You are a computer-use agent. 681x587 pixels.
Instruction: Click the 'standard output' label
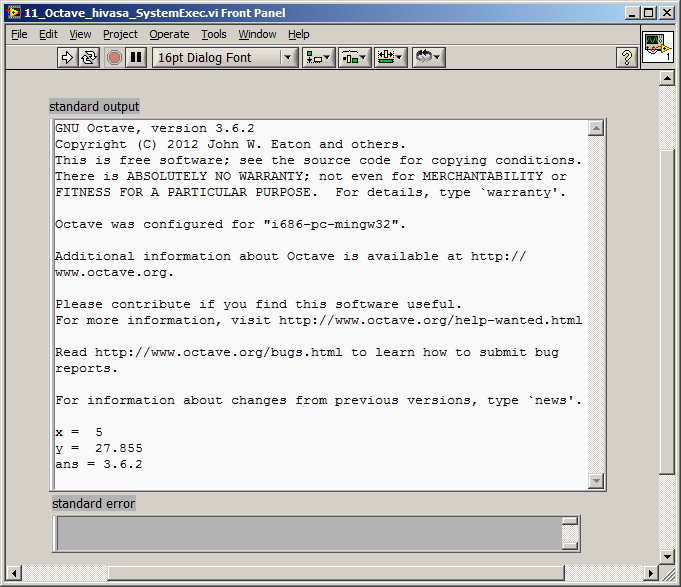point(94,106)
